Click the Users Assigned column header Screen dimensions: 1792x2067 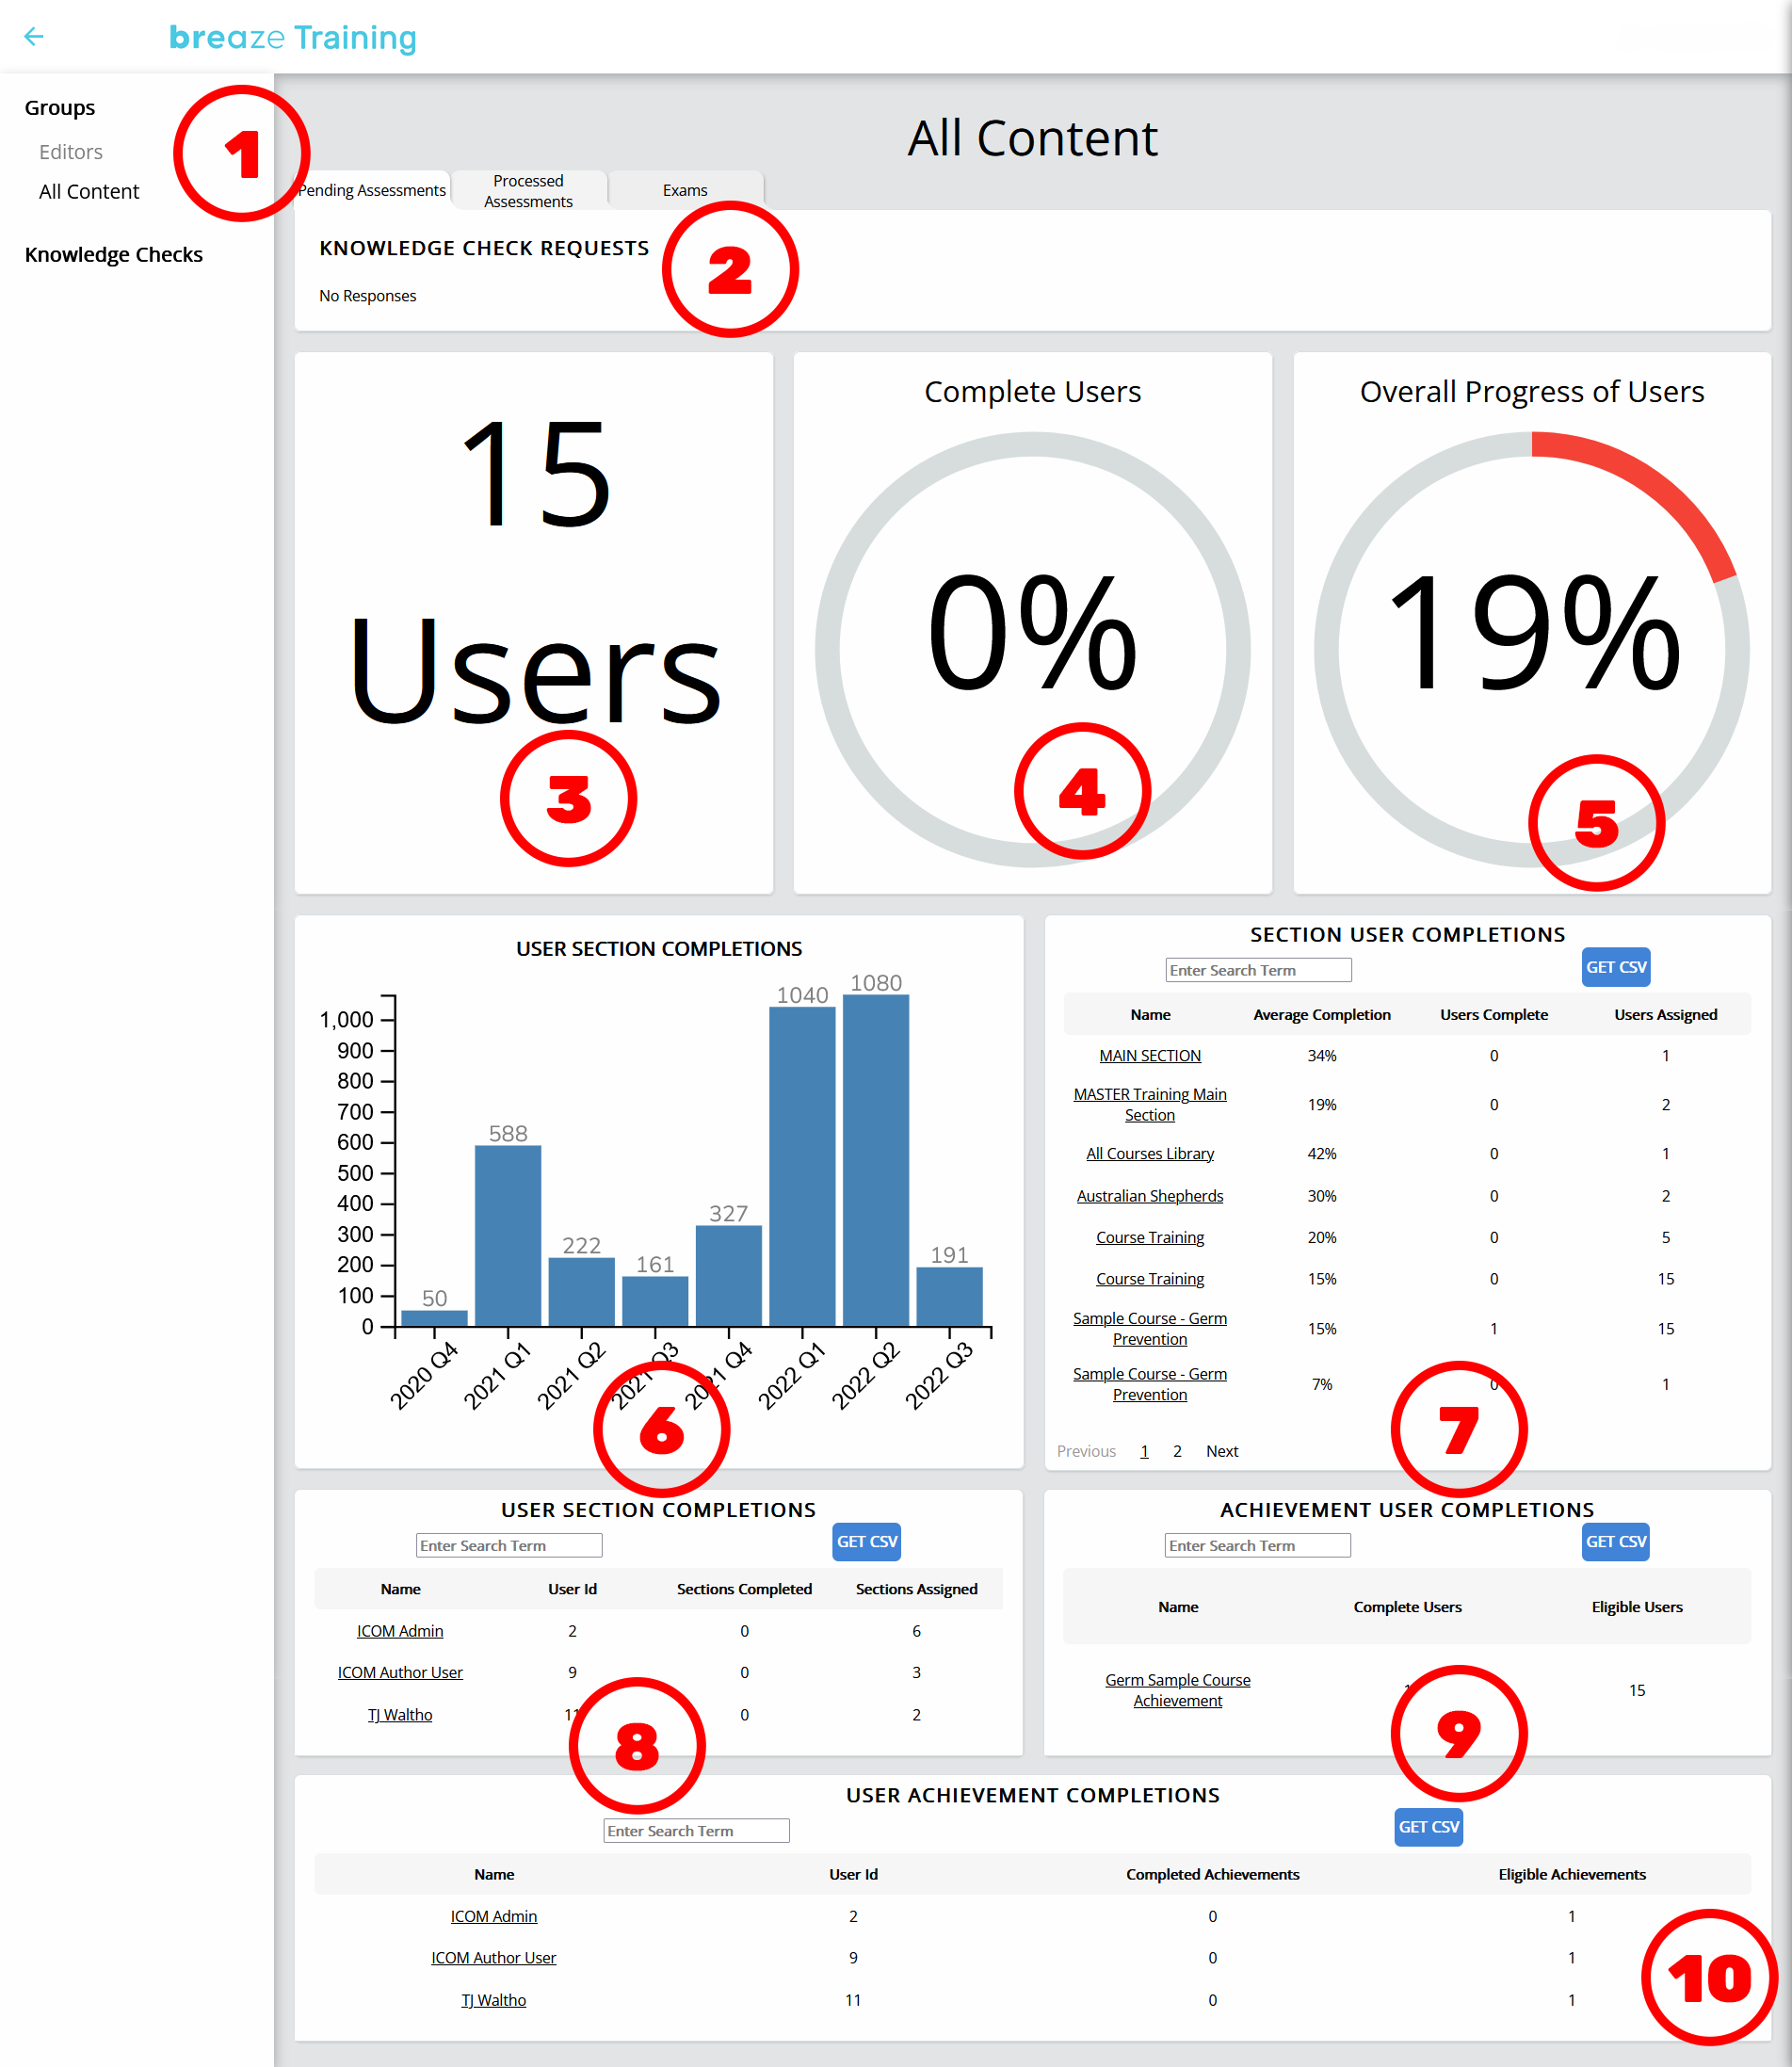(1665, 1014)
